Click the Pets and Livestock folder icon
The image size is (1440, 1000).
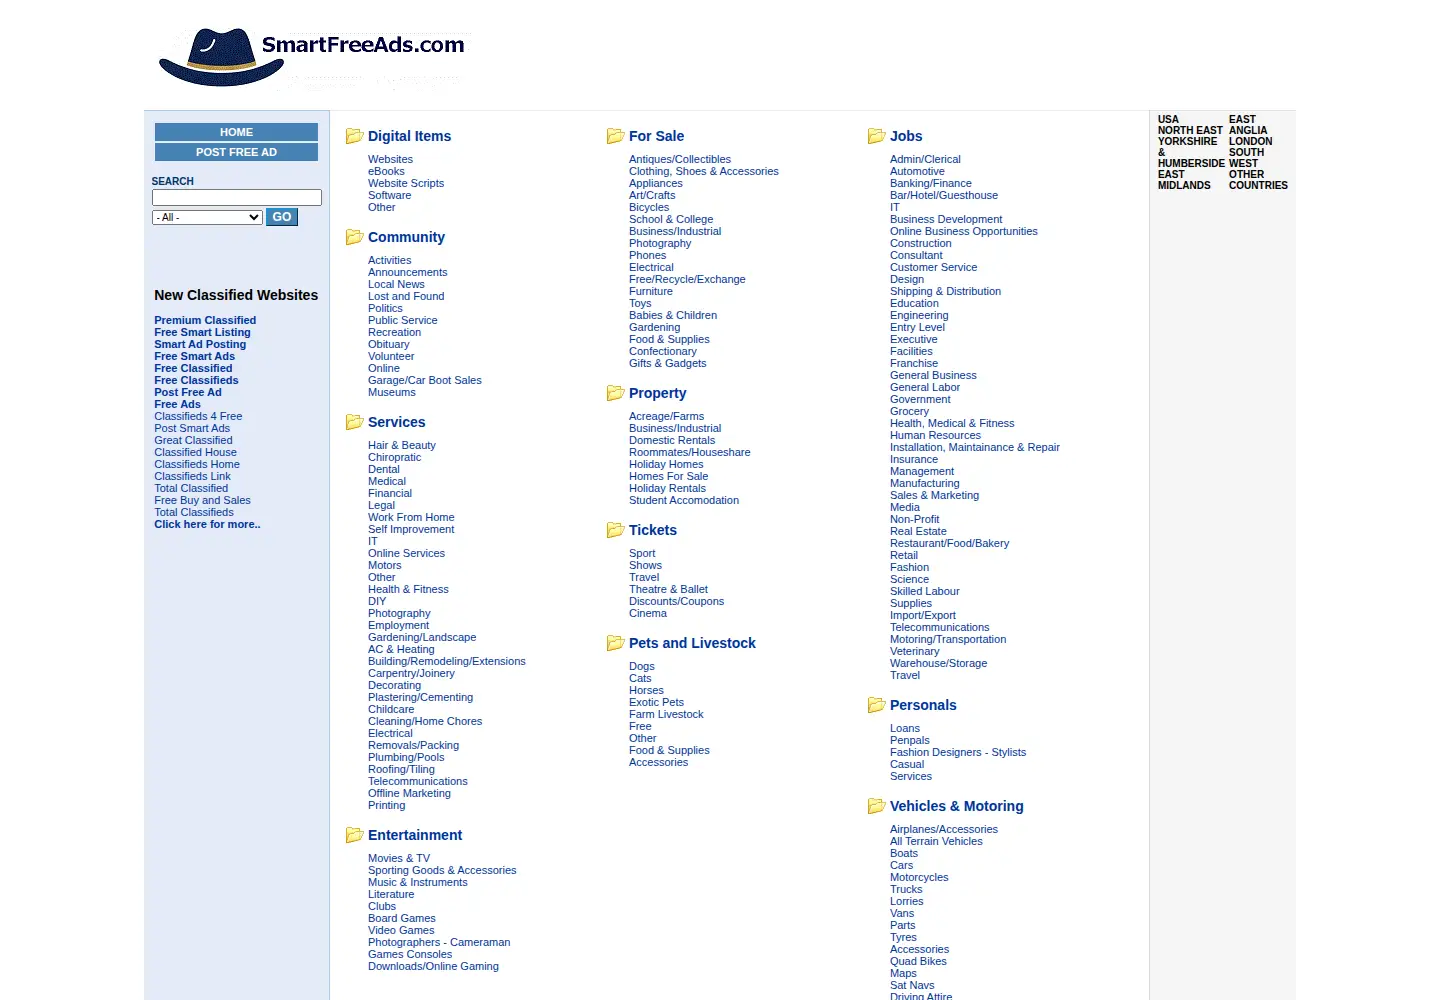point(615,643)
